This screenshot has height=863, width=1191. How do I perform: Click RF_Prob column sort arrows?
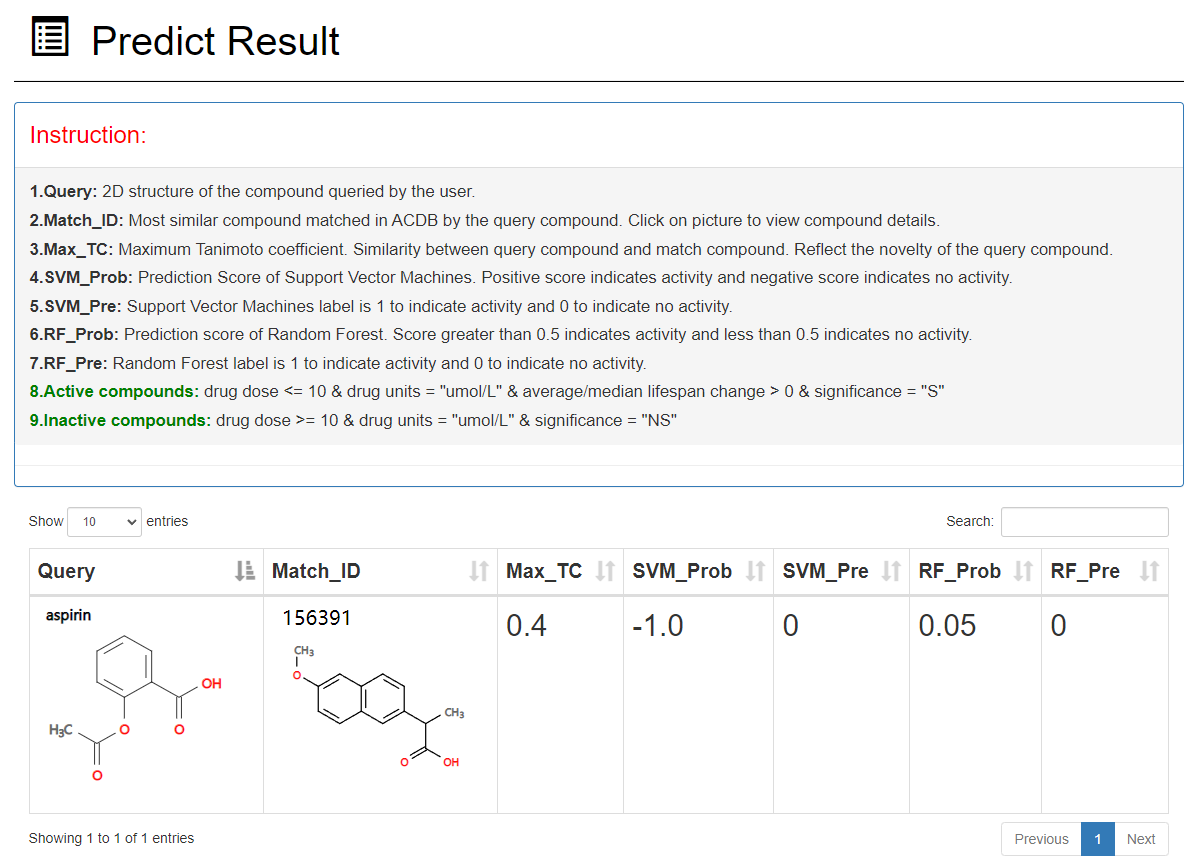[1023, 571]
